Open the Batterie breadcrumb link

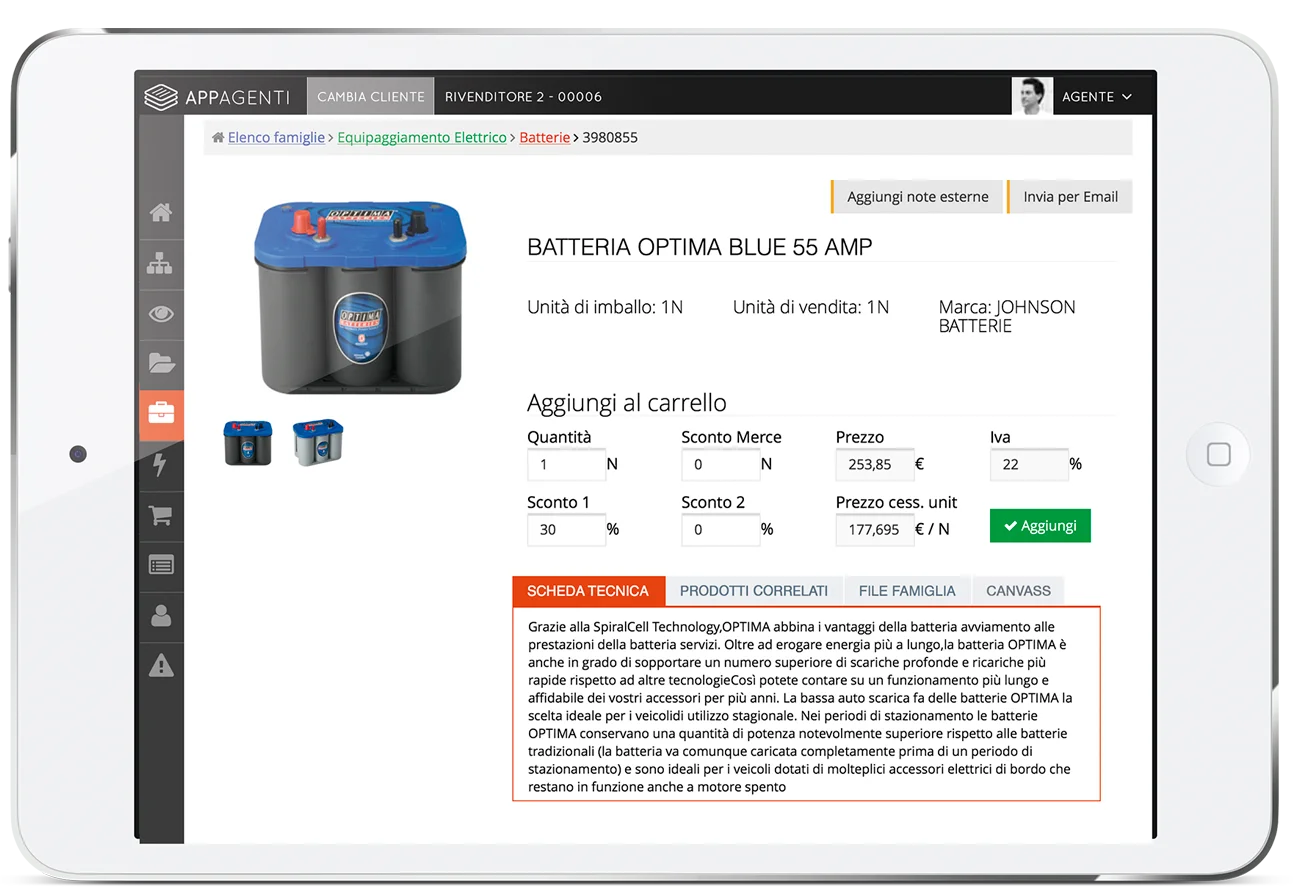(x=544, y=137)
